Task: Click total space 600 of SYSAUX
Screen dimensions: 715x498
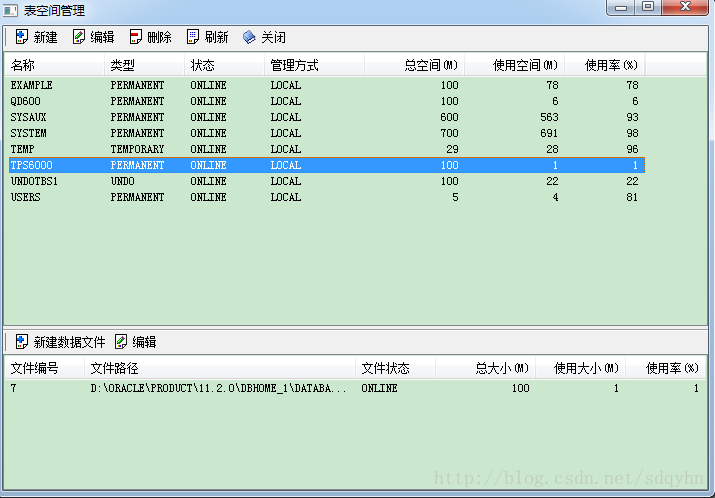Action: click(449, 117)
